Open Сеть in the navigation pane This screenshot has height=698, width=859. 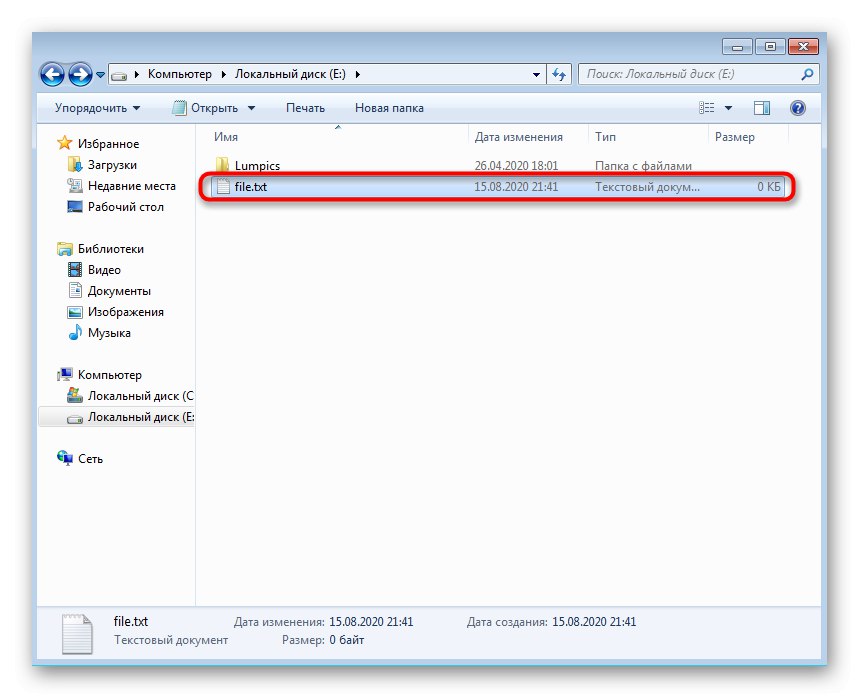point(90,459)
